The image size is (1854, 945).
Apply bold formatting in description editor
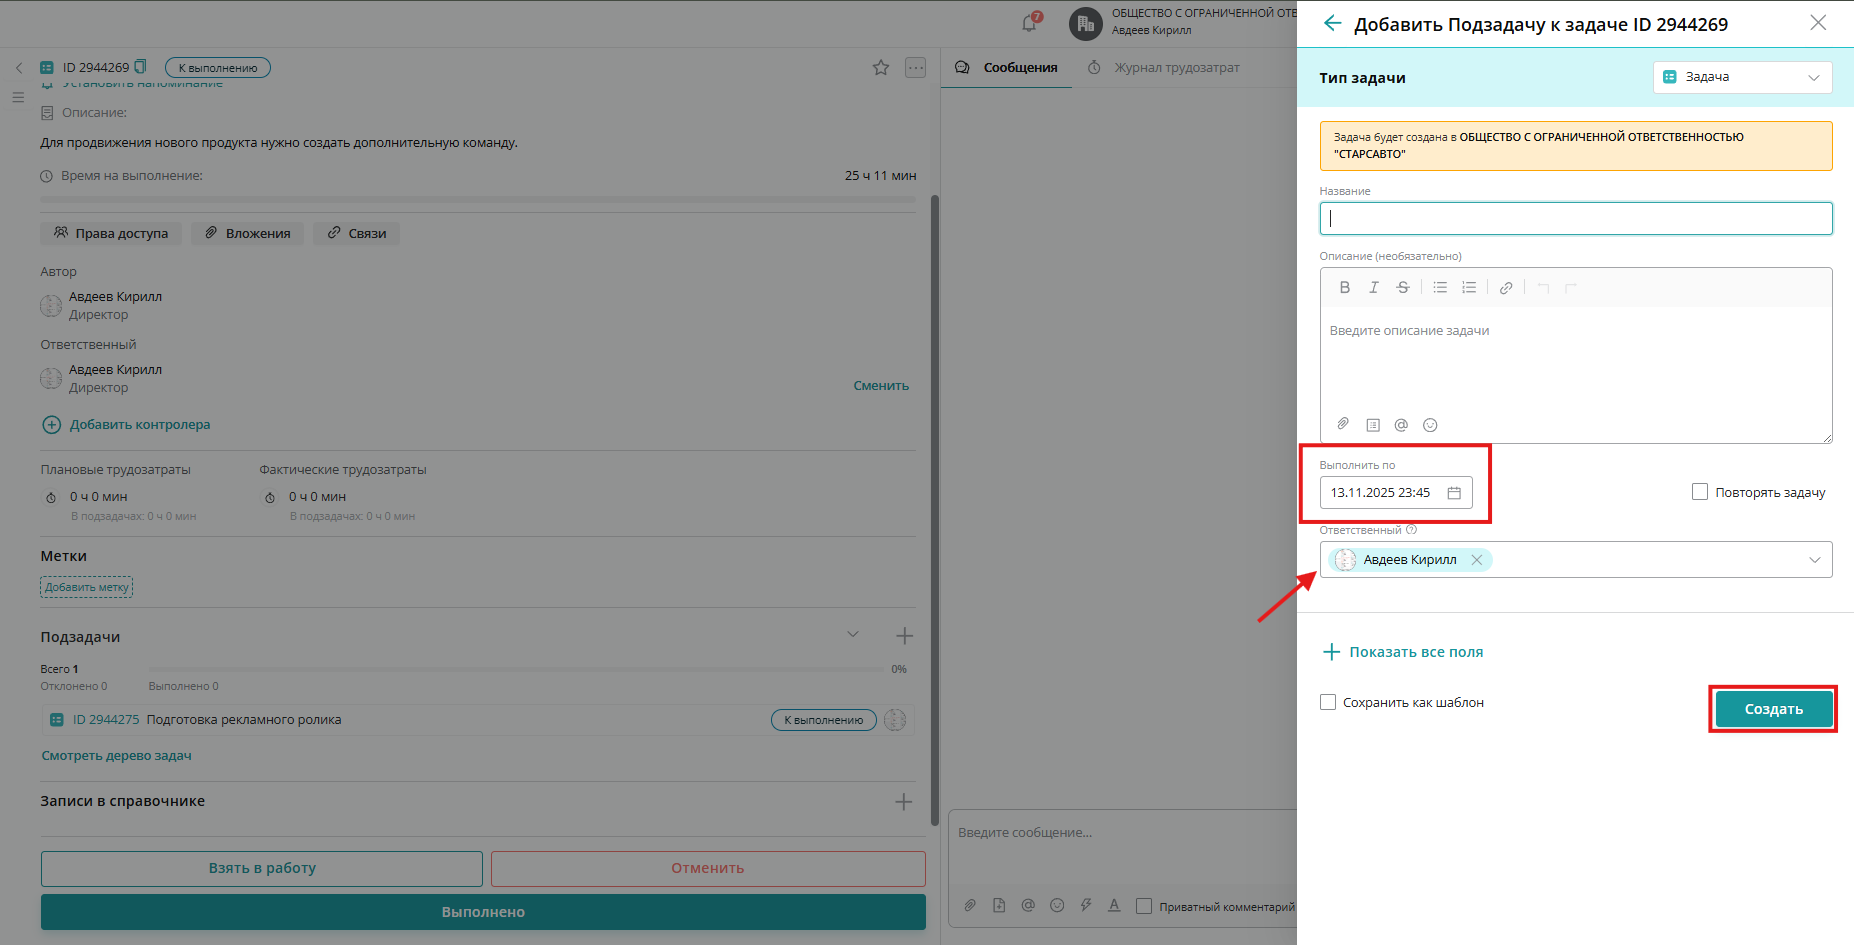click(1345, 288)
